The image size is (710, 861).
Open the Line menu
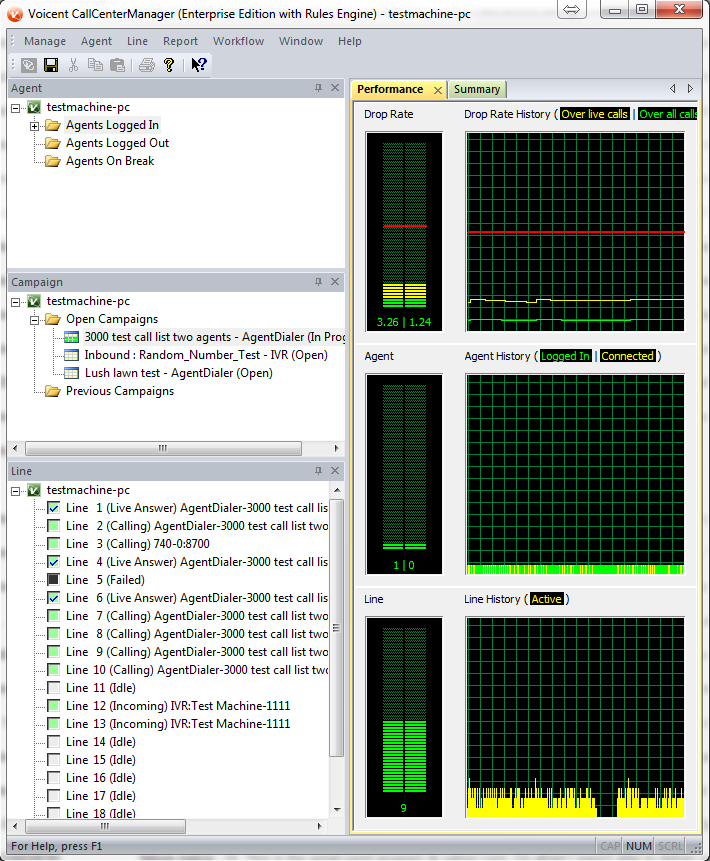pos(137,41)
